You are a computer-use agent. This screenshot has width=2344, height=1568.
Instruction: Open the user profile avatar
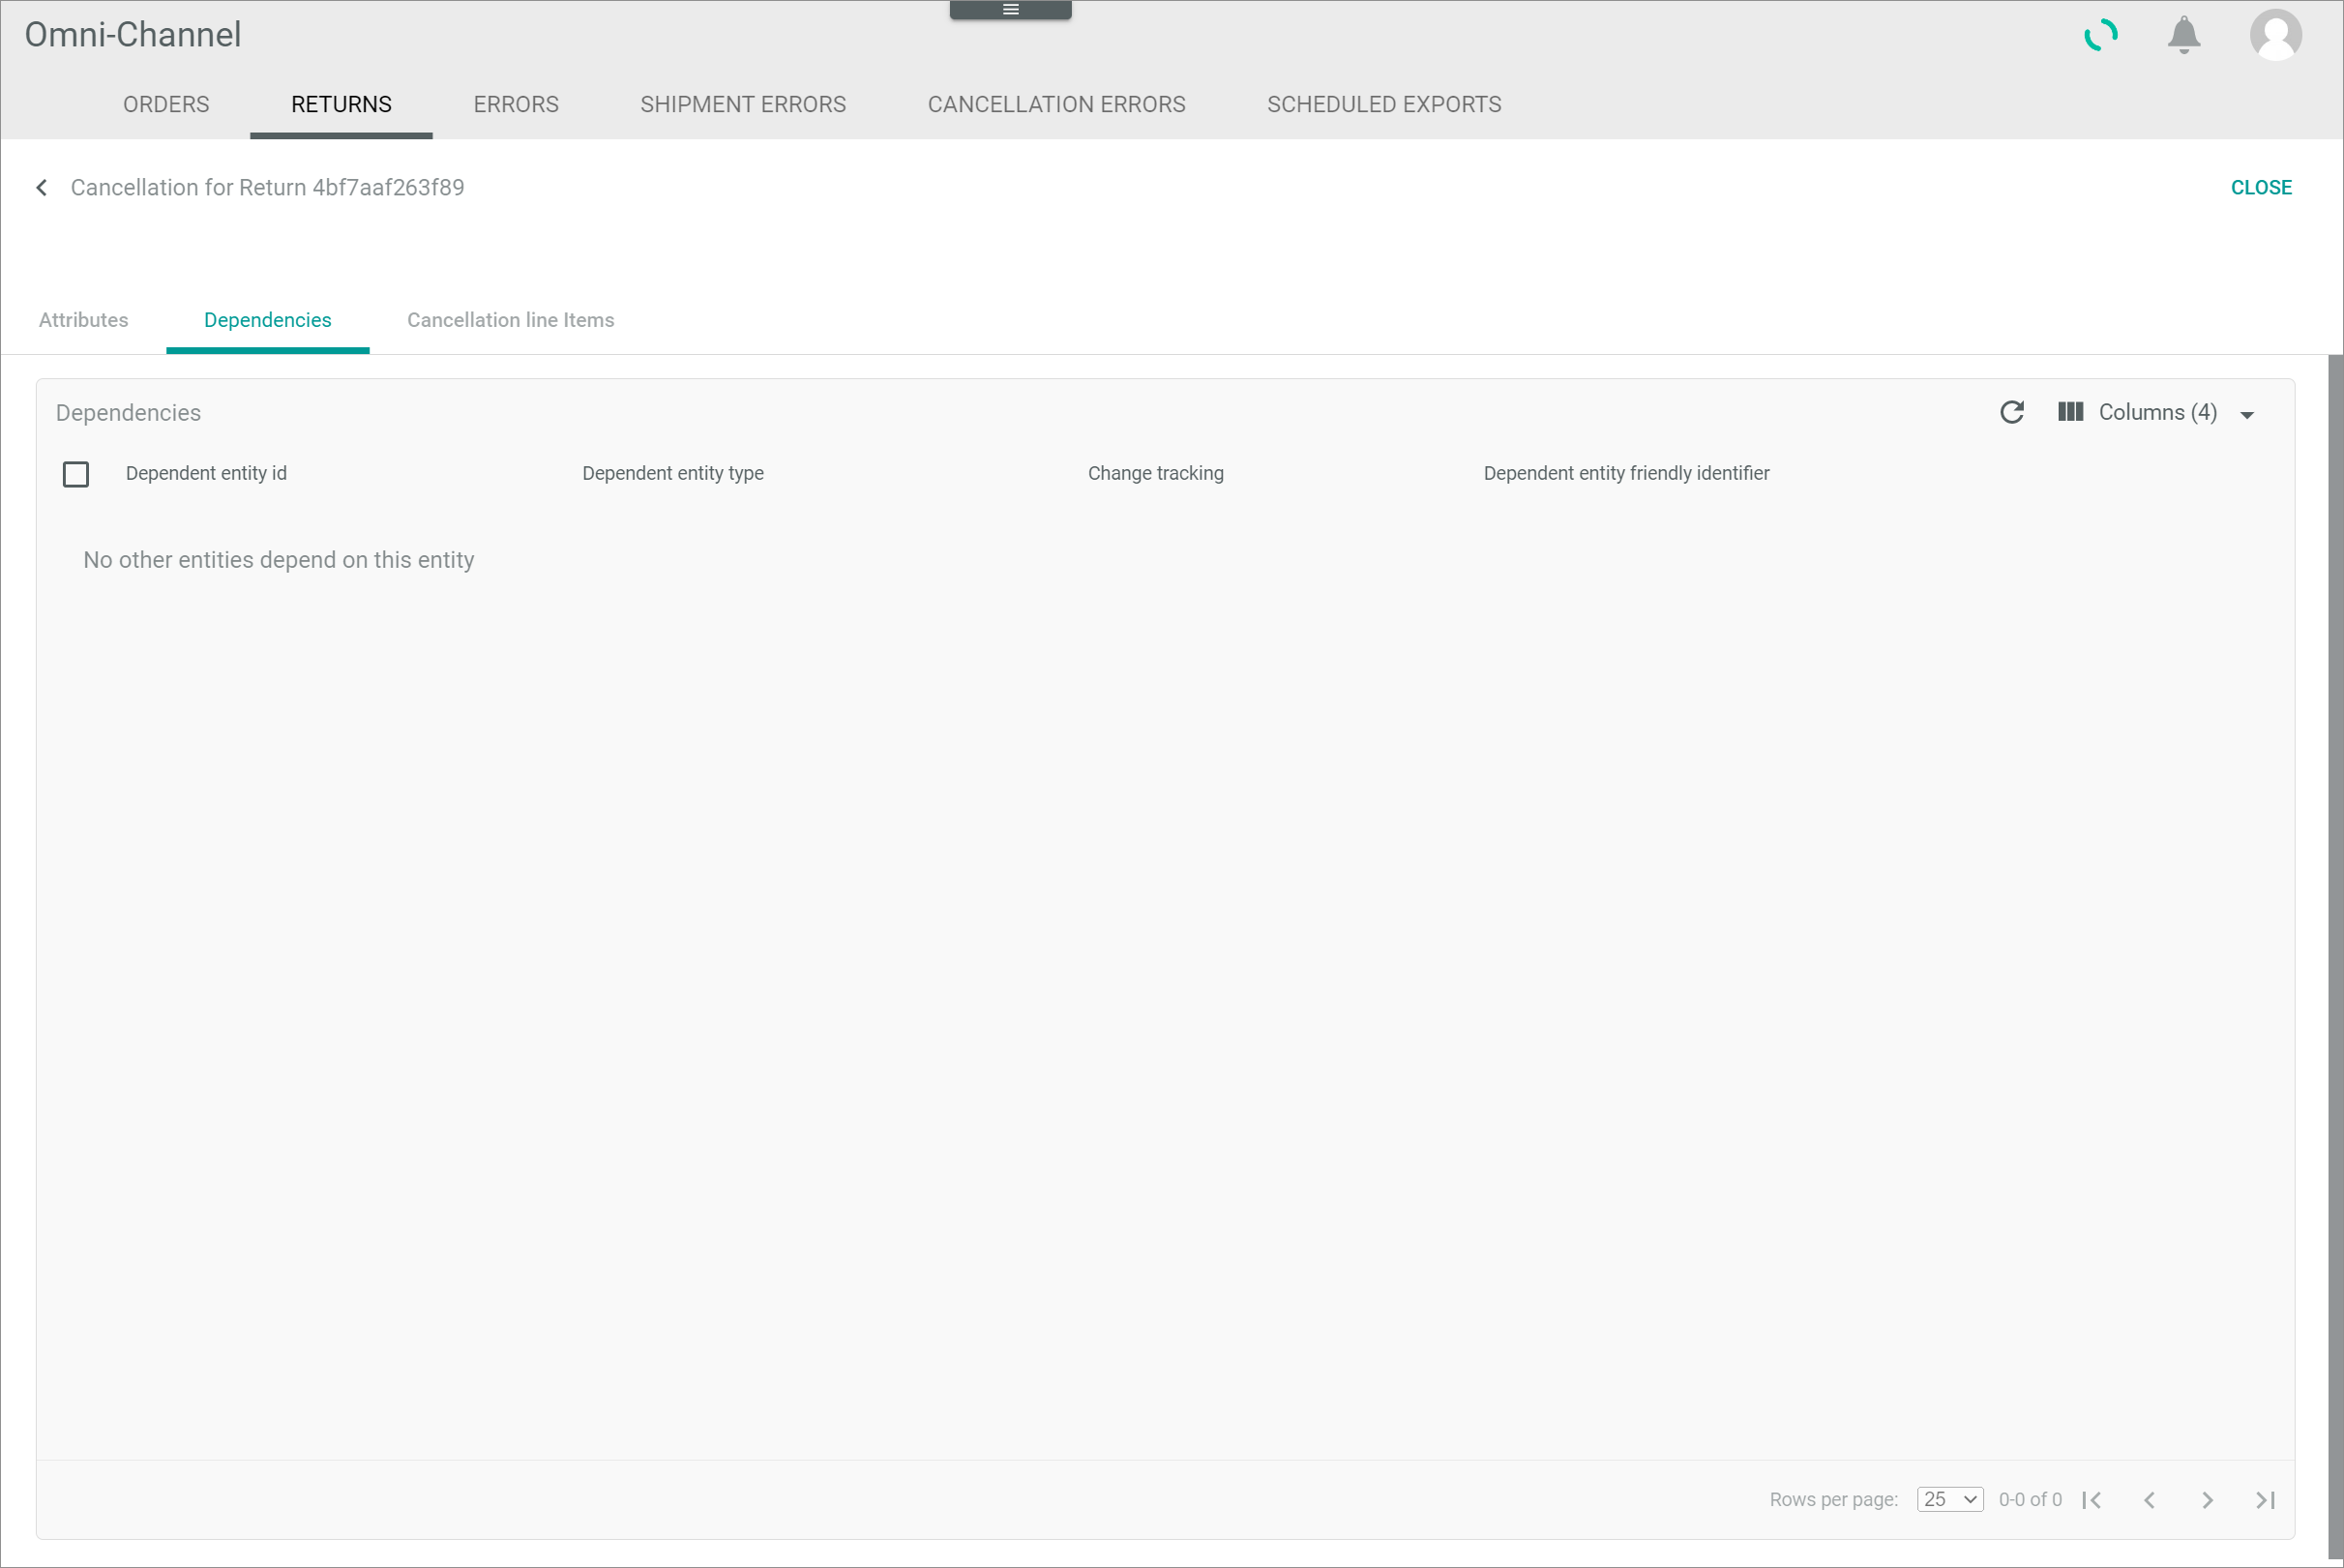pos(2276,35)
